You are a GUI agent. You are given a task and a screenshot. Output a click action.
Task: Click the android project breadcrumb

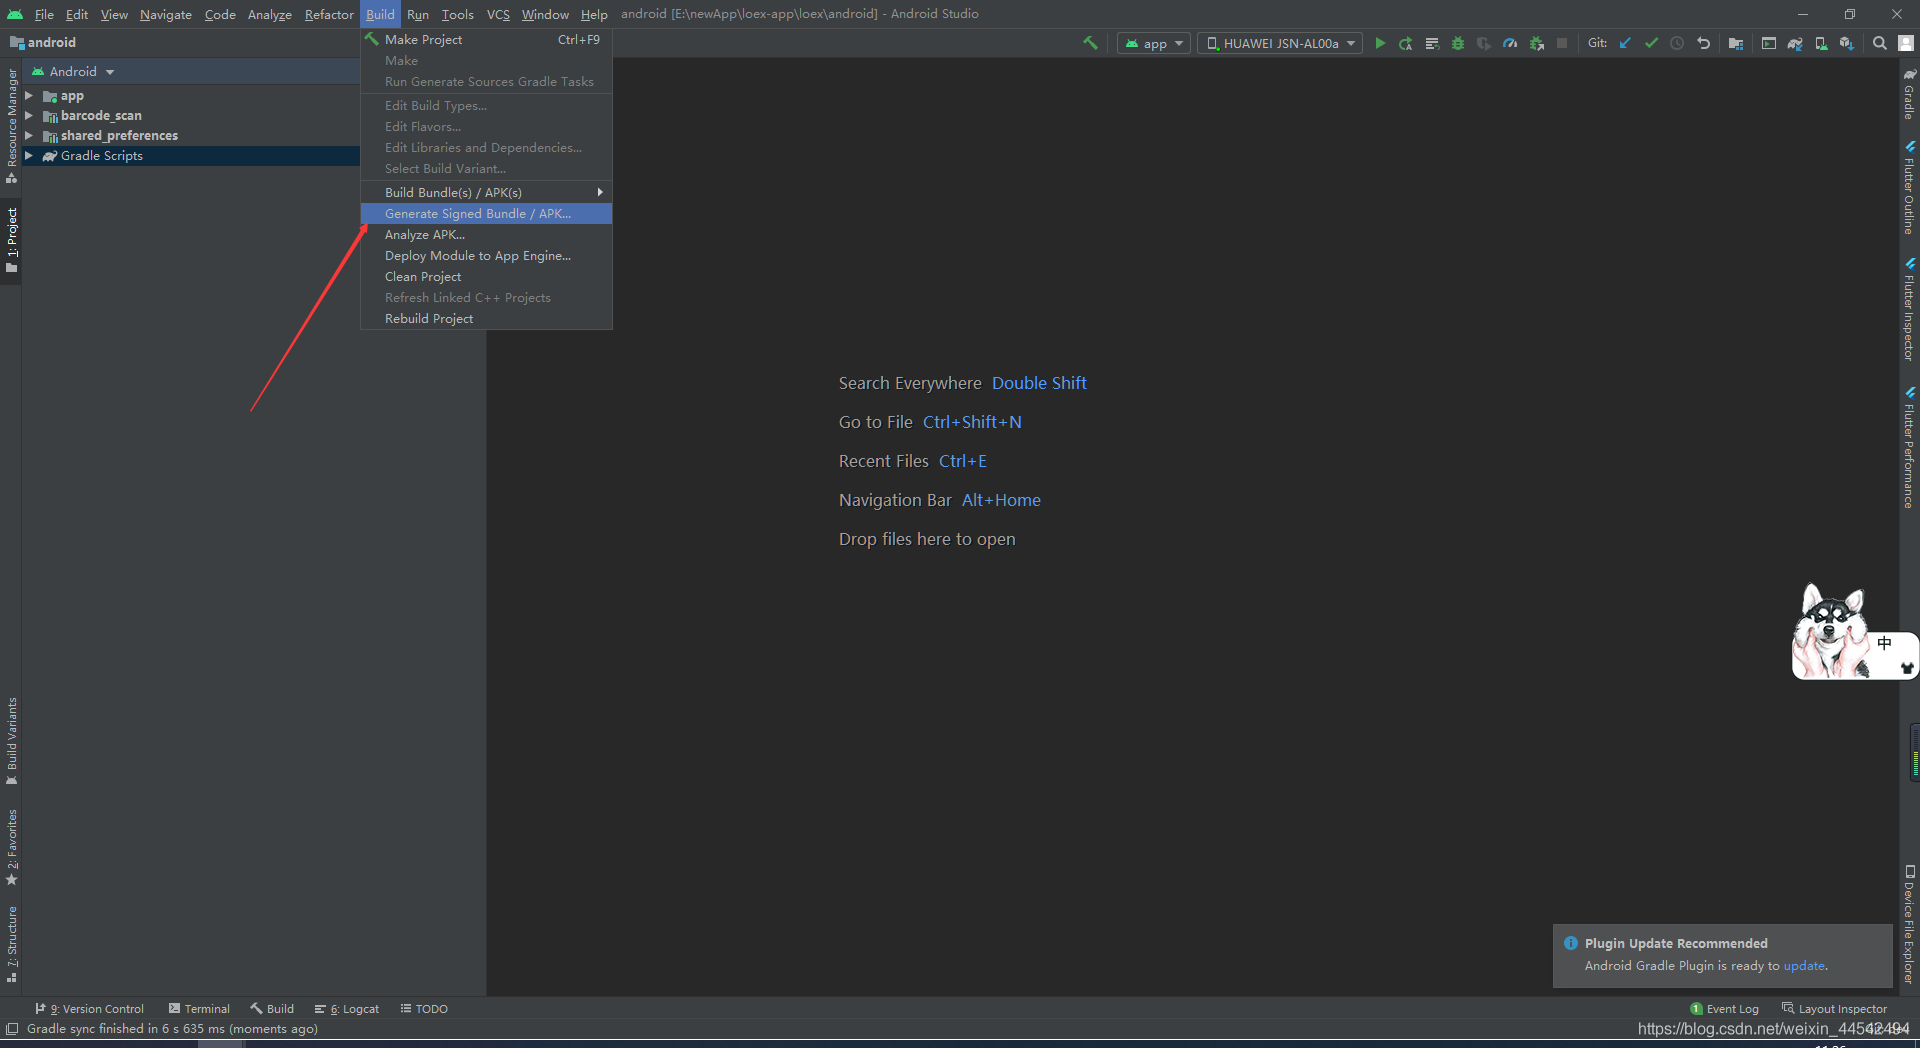point(43,43)
